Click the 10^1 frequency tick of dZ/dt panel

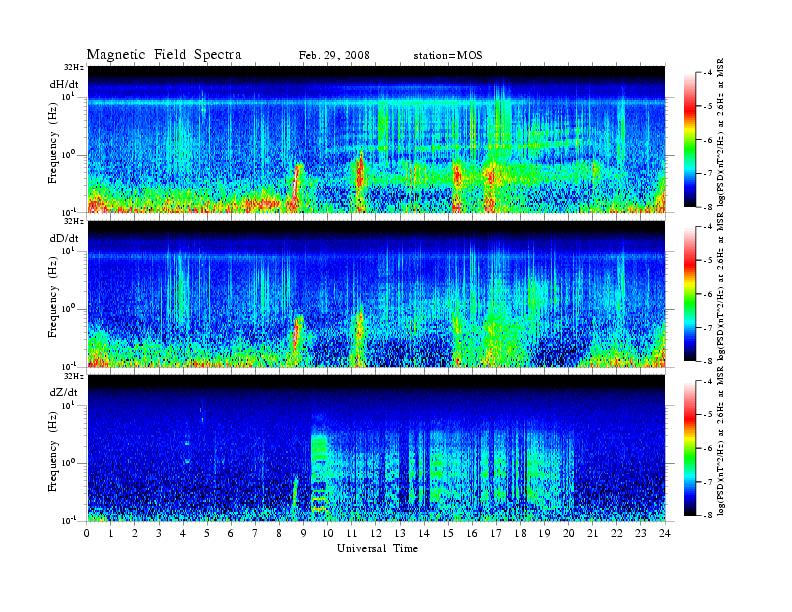[x=68, y=405]
